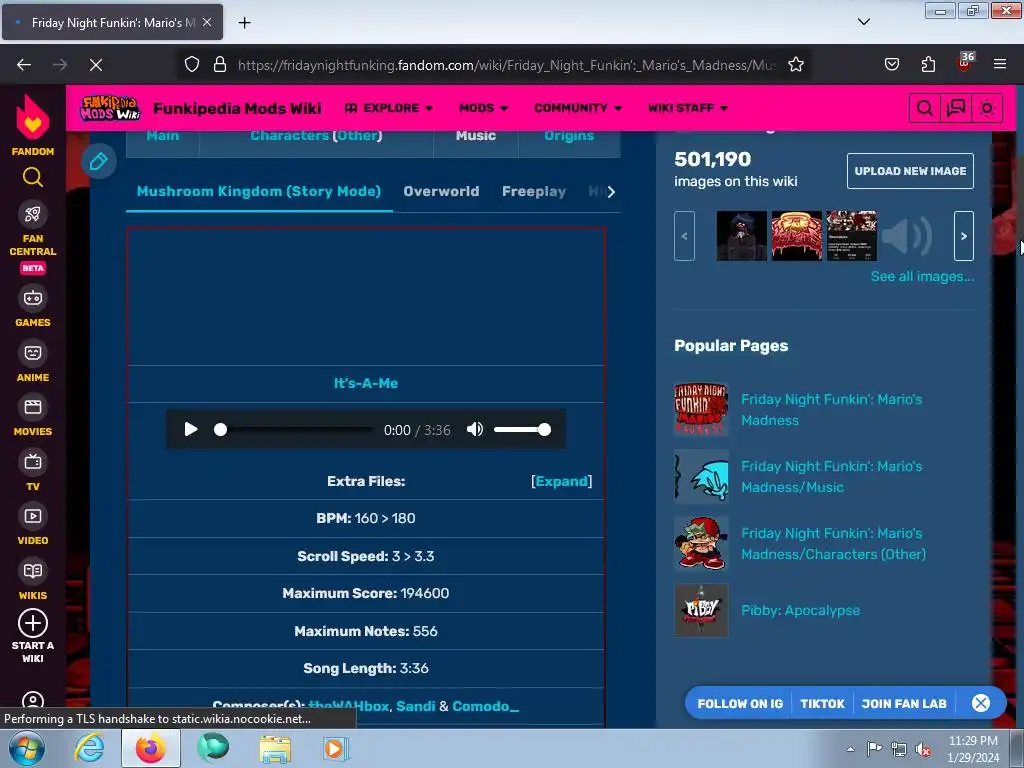1024x768 pixels.
Task: Select Mushroom Kingdom (Story Mode) tab
Action: coord(259,191)
